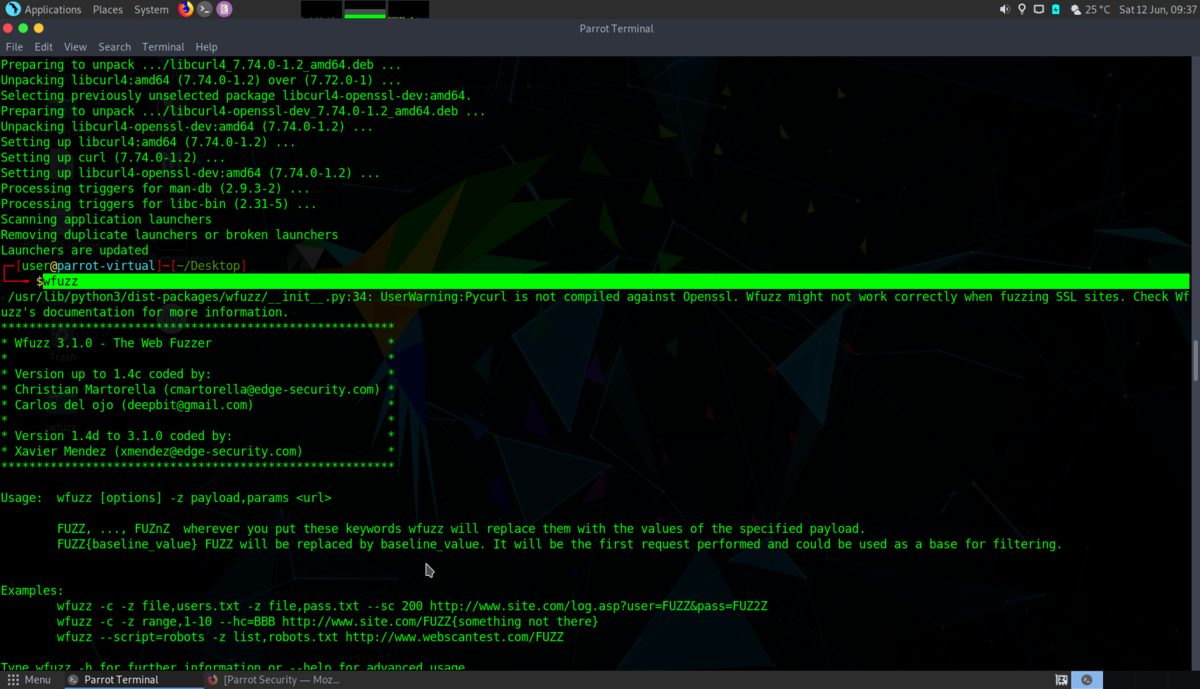Click the 'Examples:' heading in terminal
The image size is (1200, 689).
[x=32, y=591]
